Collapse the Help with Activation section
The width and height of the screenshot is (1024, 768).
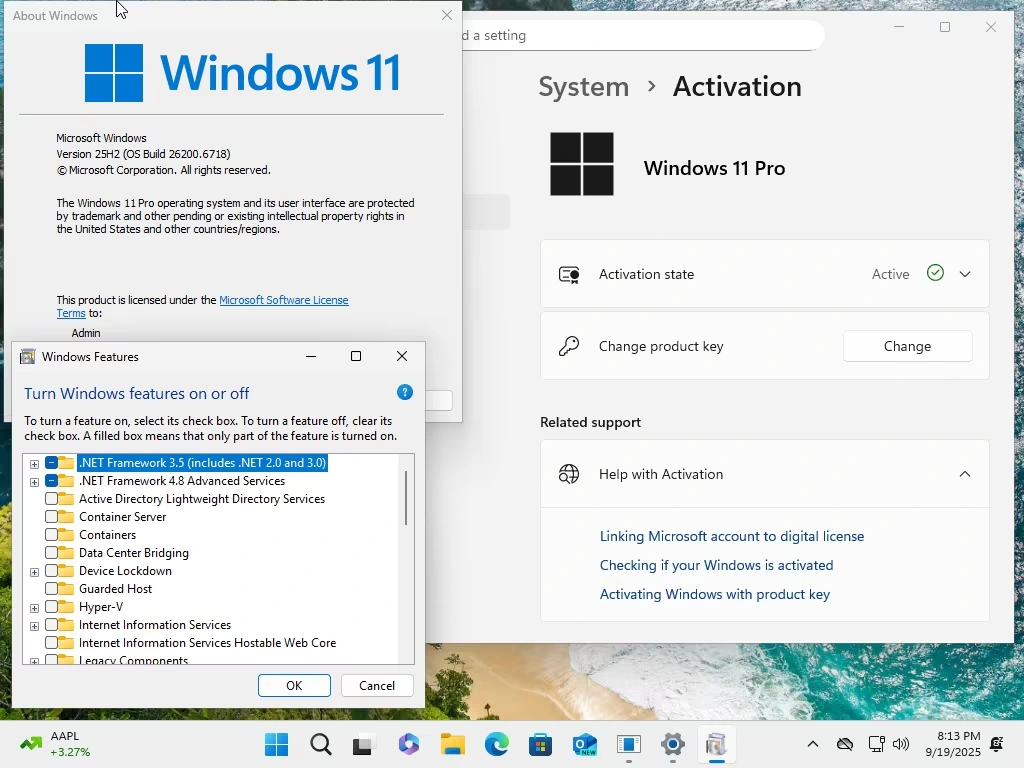pyautogui.click(x=965, y=474)
